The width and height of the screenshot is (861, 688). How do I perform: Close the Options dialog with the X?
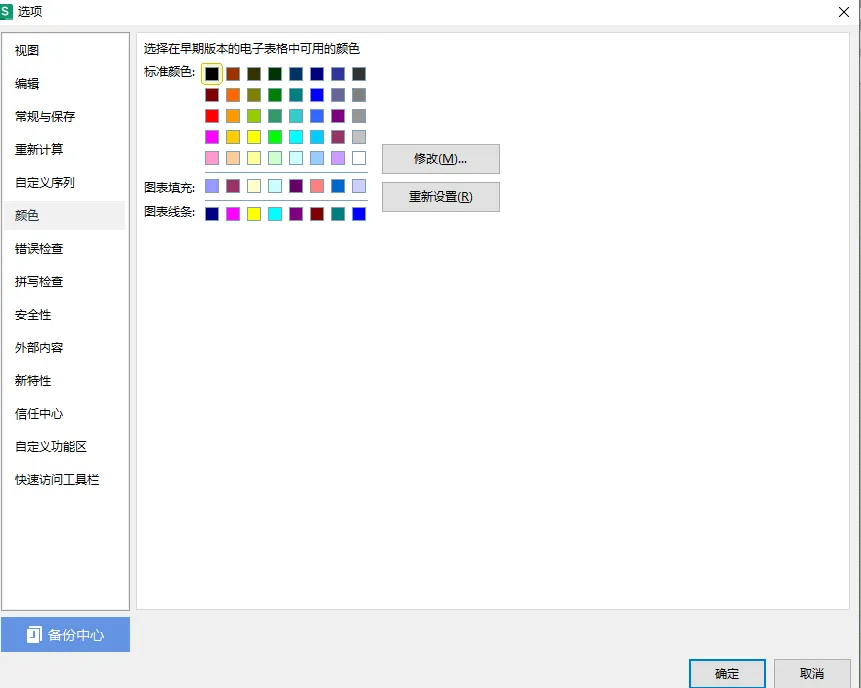[843, 11]
